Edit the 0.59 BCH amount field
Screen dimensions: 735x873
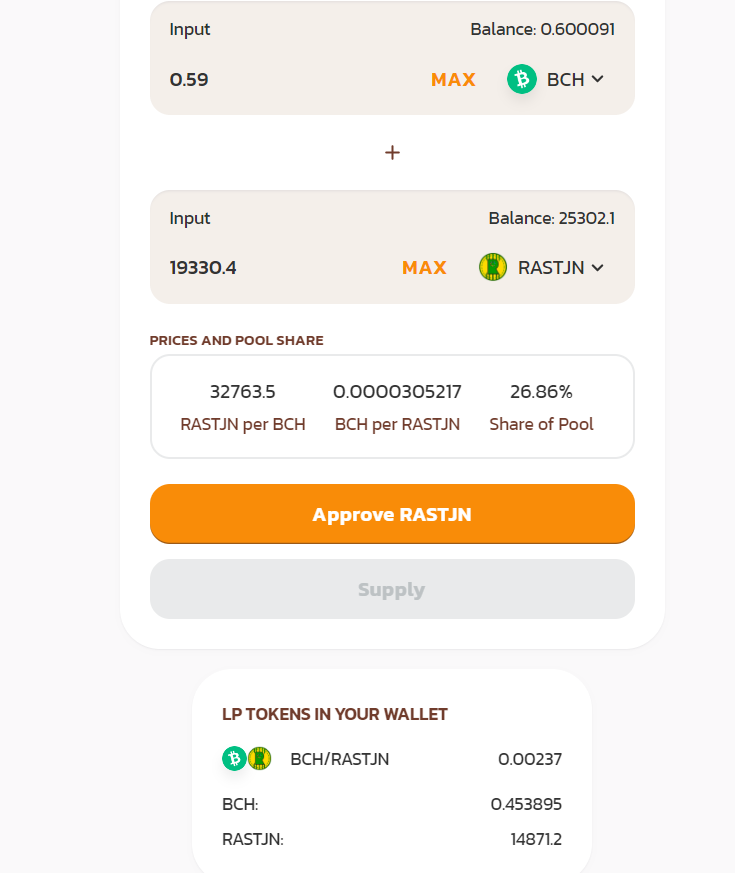tap(290, 80)
